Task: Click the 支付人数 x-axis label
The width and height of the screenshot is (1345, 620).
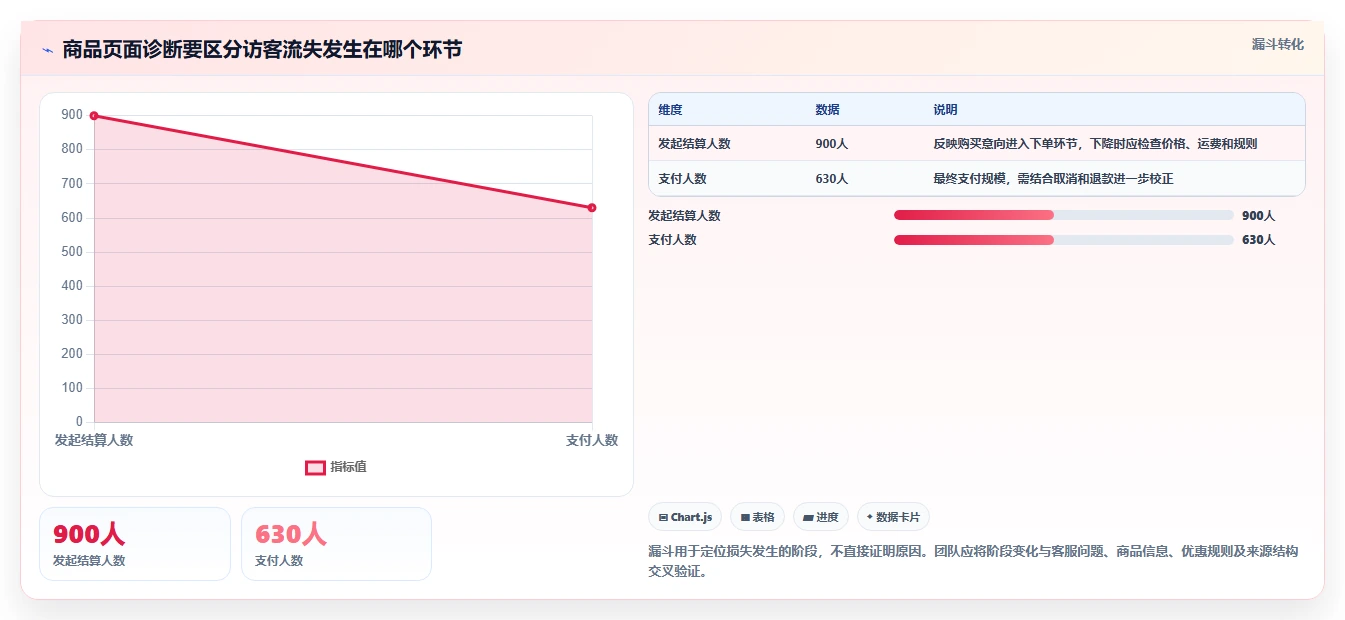Action: [x=592, y=440]
